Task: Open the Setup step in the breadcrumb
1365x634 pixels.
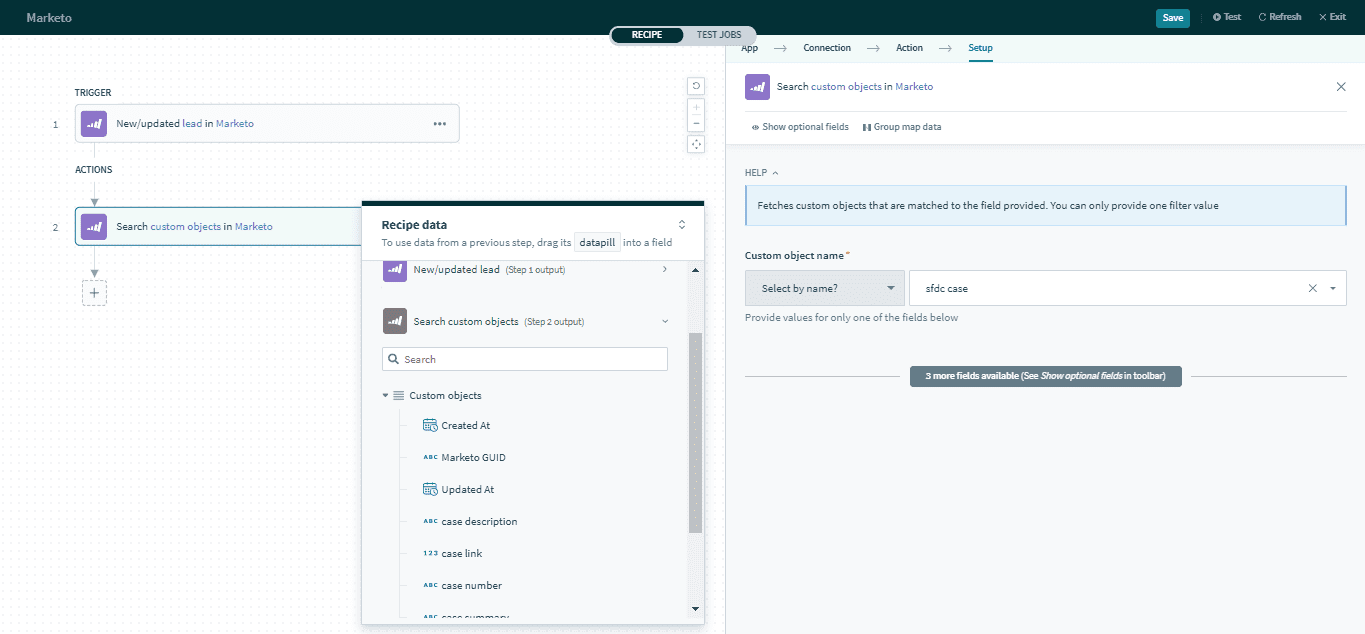Action: tap(980, 48)
